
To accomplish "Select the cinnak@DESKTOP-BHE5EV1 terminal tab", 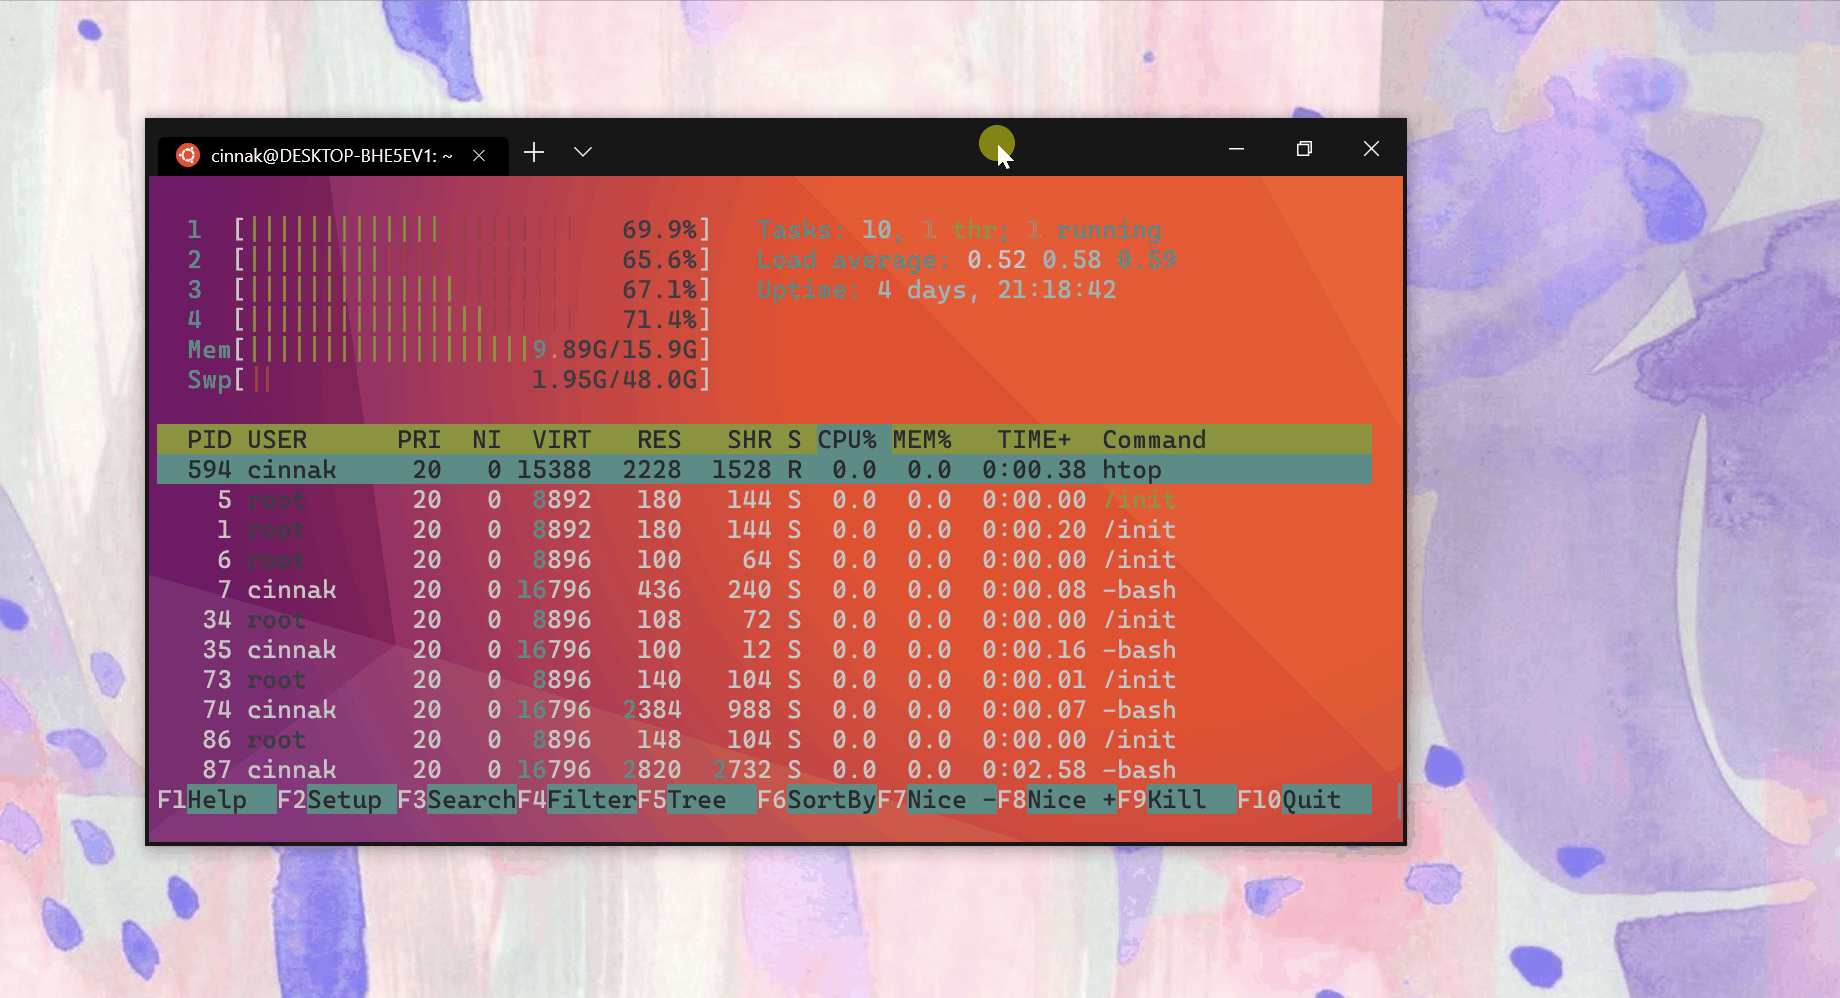I will (x=330, y=155).
